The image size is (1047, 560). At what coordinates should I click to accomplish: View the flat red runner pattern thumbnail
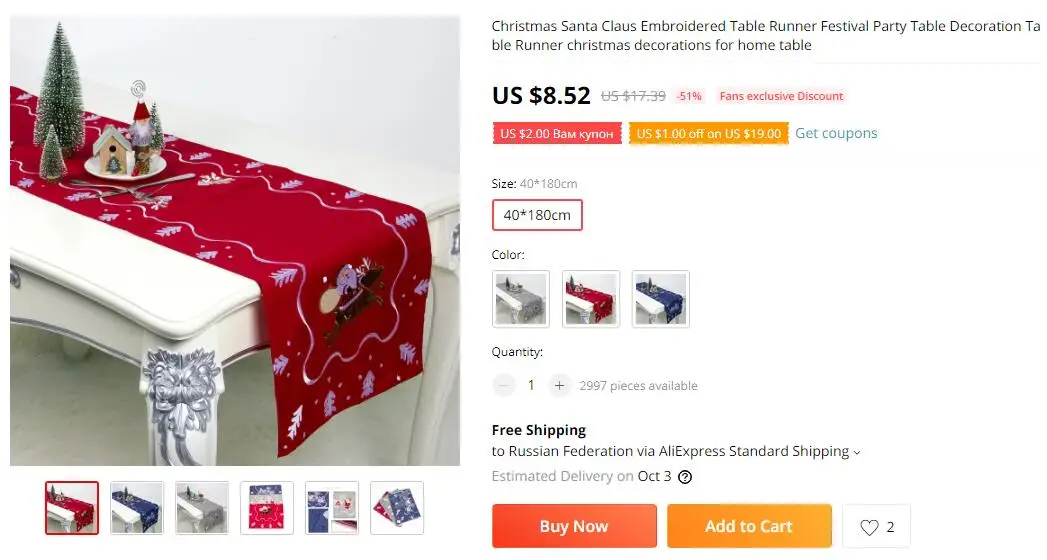[x=266, y=508]
